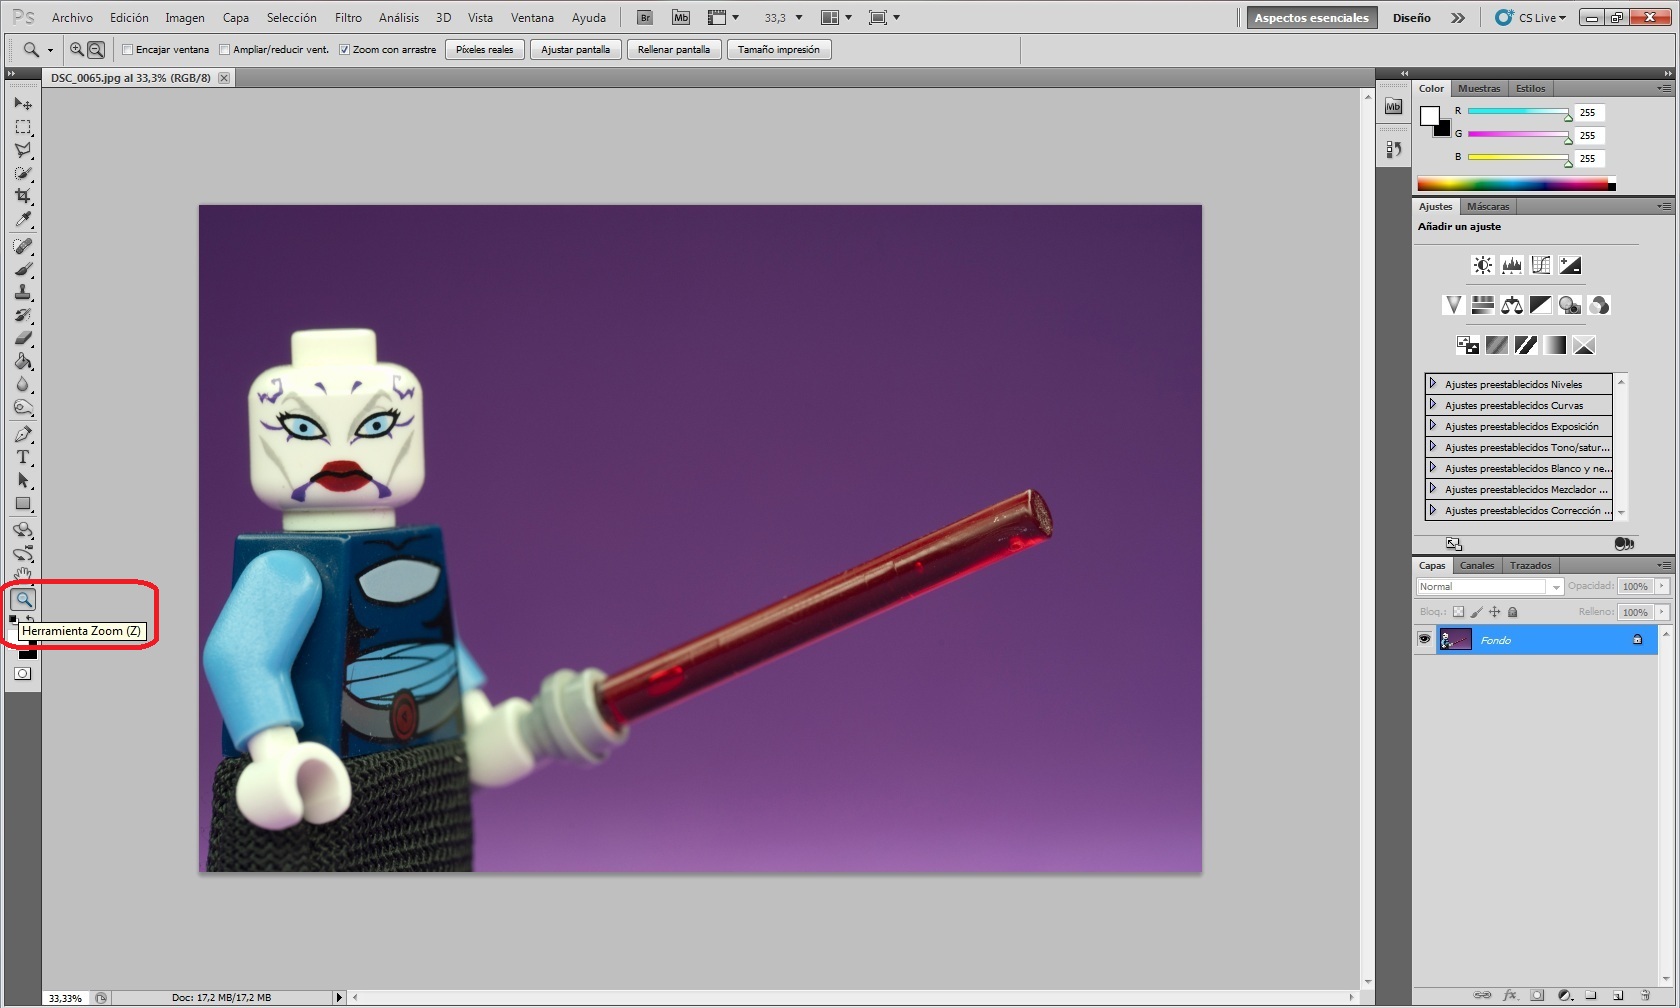This screenshot has width=1680, height=1008.
Task: Select the Clone Stamp tool
Action: tap(23, 292)
